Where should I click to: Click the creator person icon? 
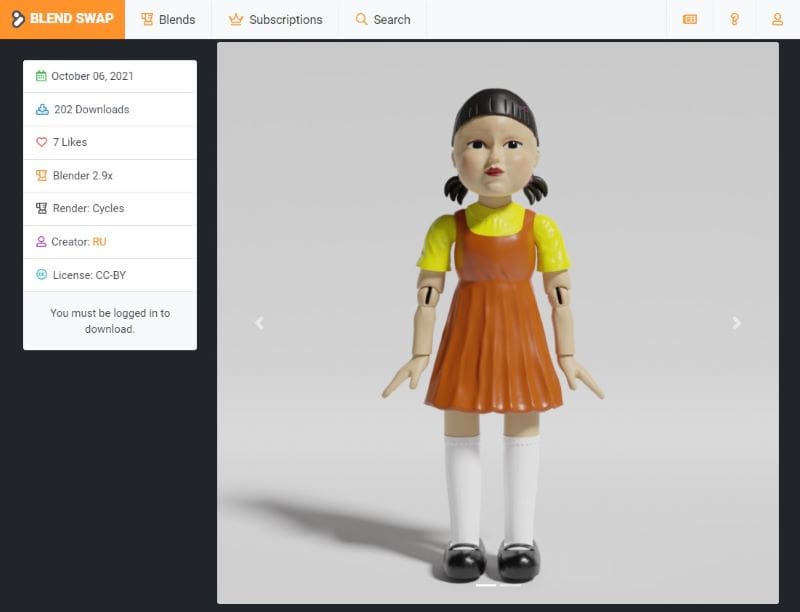[41, 242]
